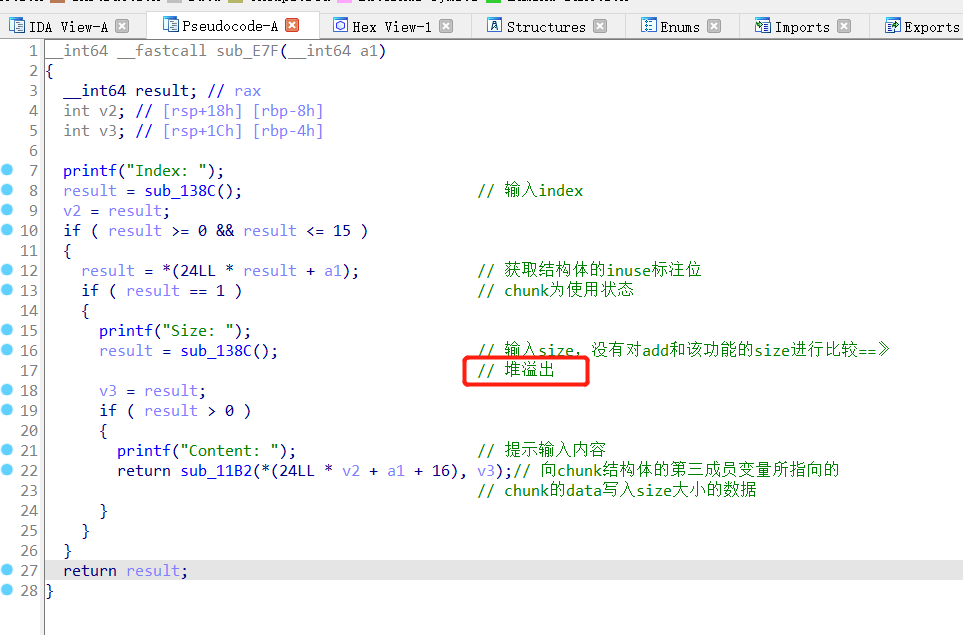Toggle breakpoint dot on line 22
This screenshot has width=963, height=635.
point(7,470)
